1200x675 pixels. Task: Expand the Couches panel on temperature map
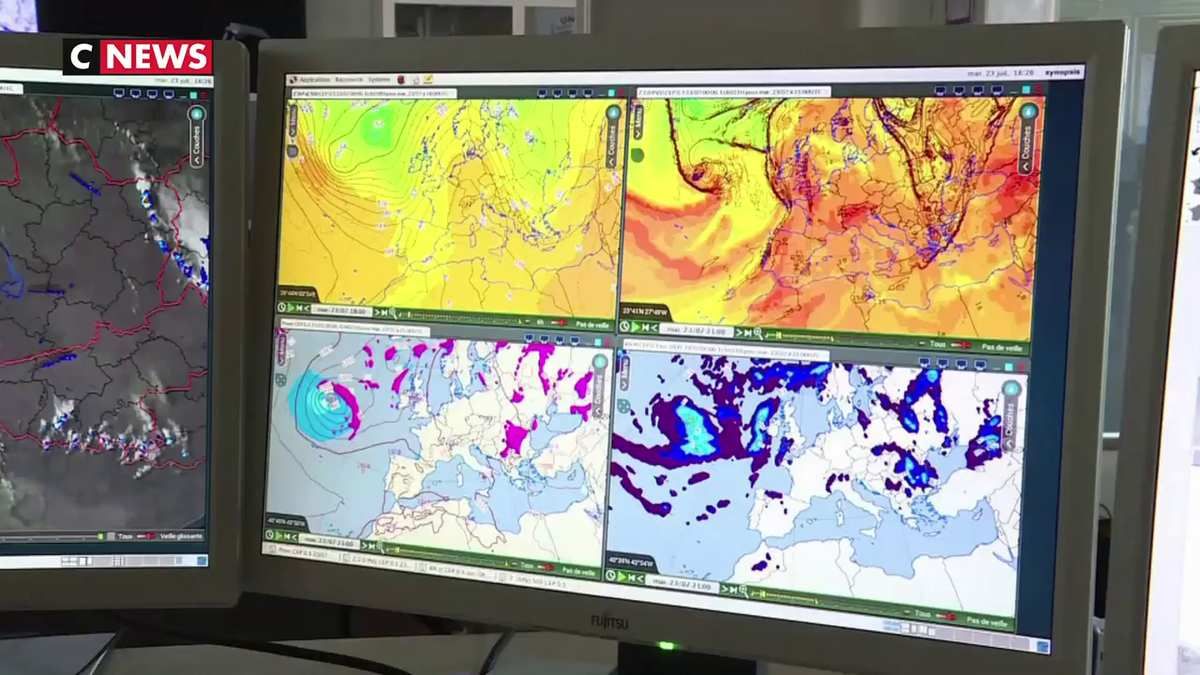click(1026, 148)
